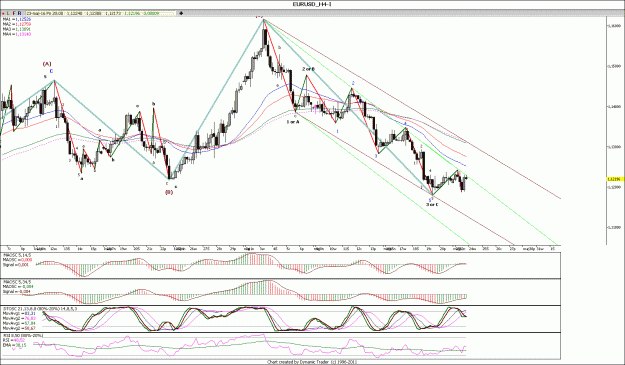Click the R button in the info bar
Screen dimensions: 625x365
pos(19,14)
